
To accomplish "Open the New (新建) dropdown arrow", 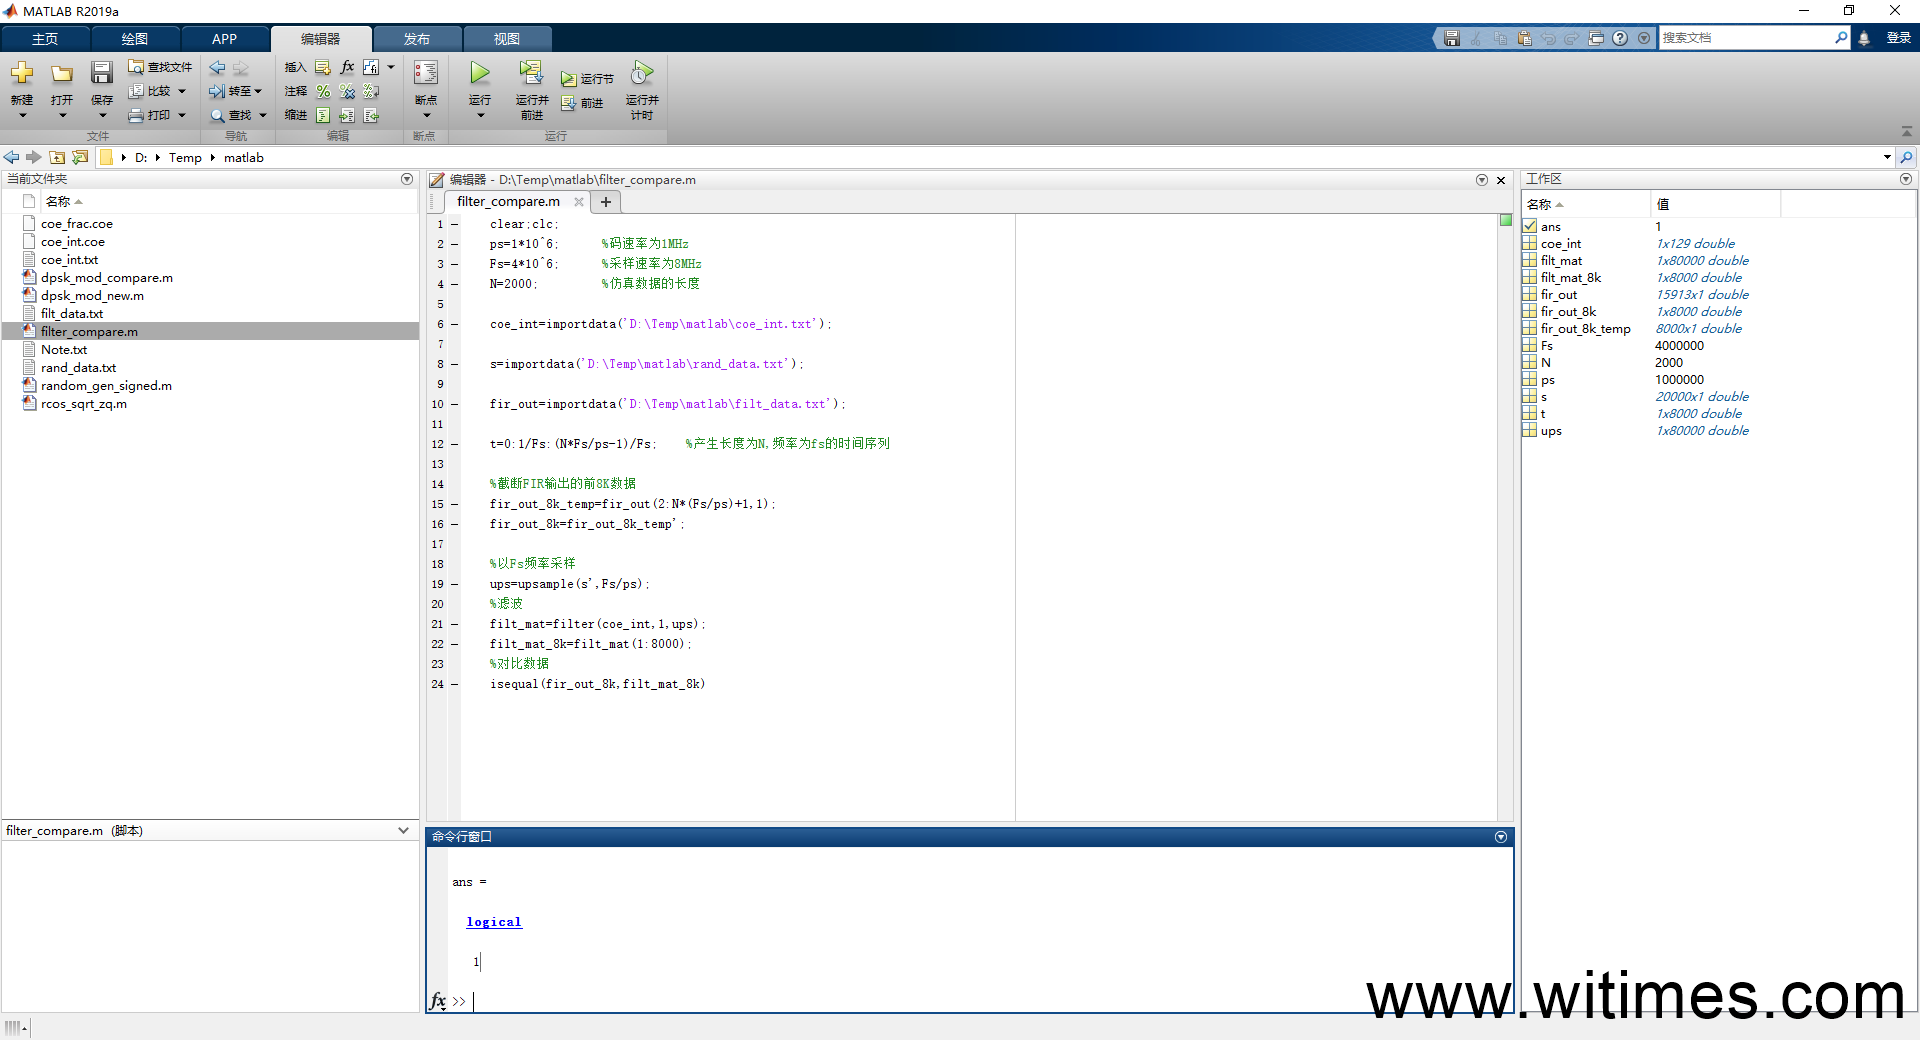I will (x=22, y=116).
